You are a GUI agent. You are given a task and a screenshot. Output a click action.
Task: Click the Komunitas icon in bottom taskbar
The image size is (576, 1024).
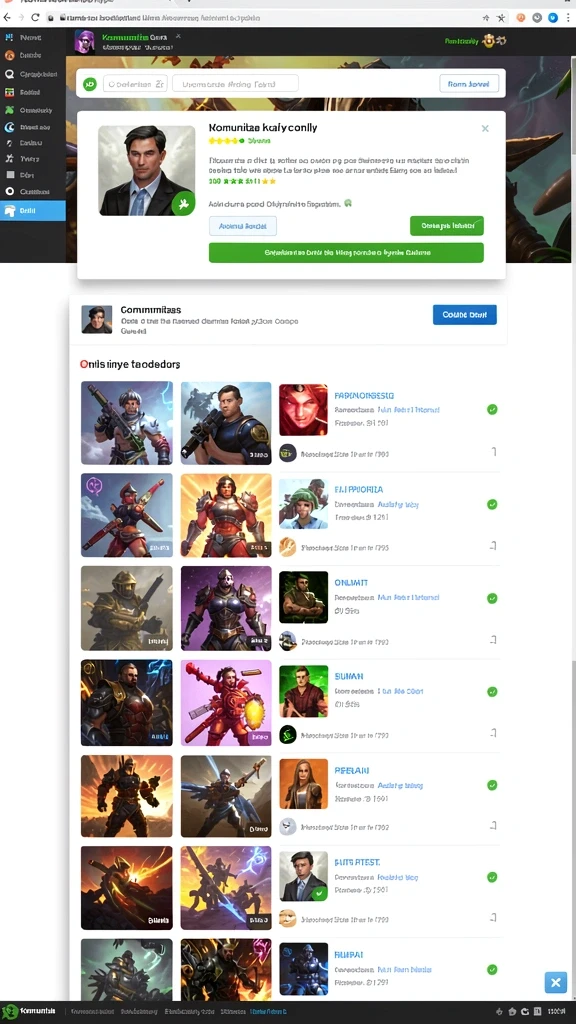click(x=10, y=1011)
